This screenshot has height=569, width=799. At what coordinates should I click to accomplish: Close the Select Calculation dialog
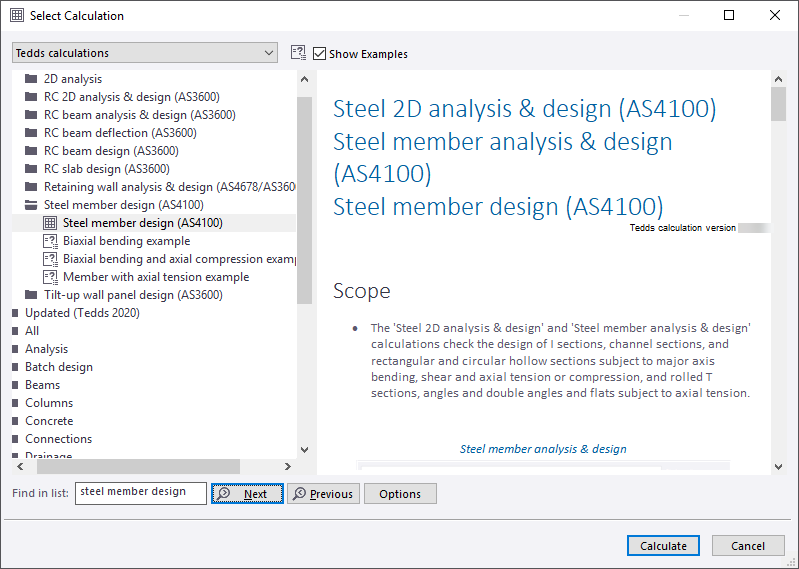pos(775,15)
